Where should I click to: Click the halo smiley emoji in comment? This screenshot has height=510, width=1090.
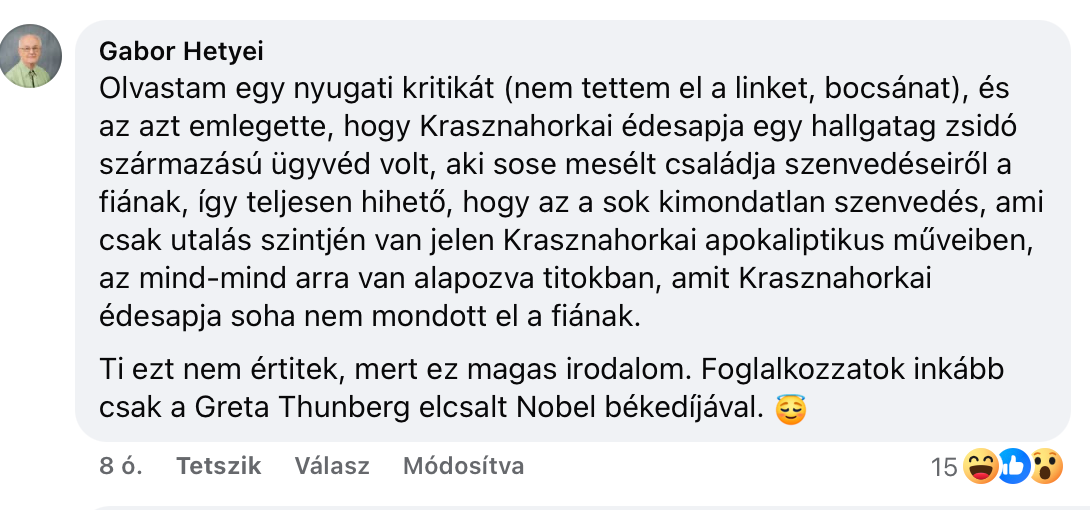tap(790, 409)
